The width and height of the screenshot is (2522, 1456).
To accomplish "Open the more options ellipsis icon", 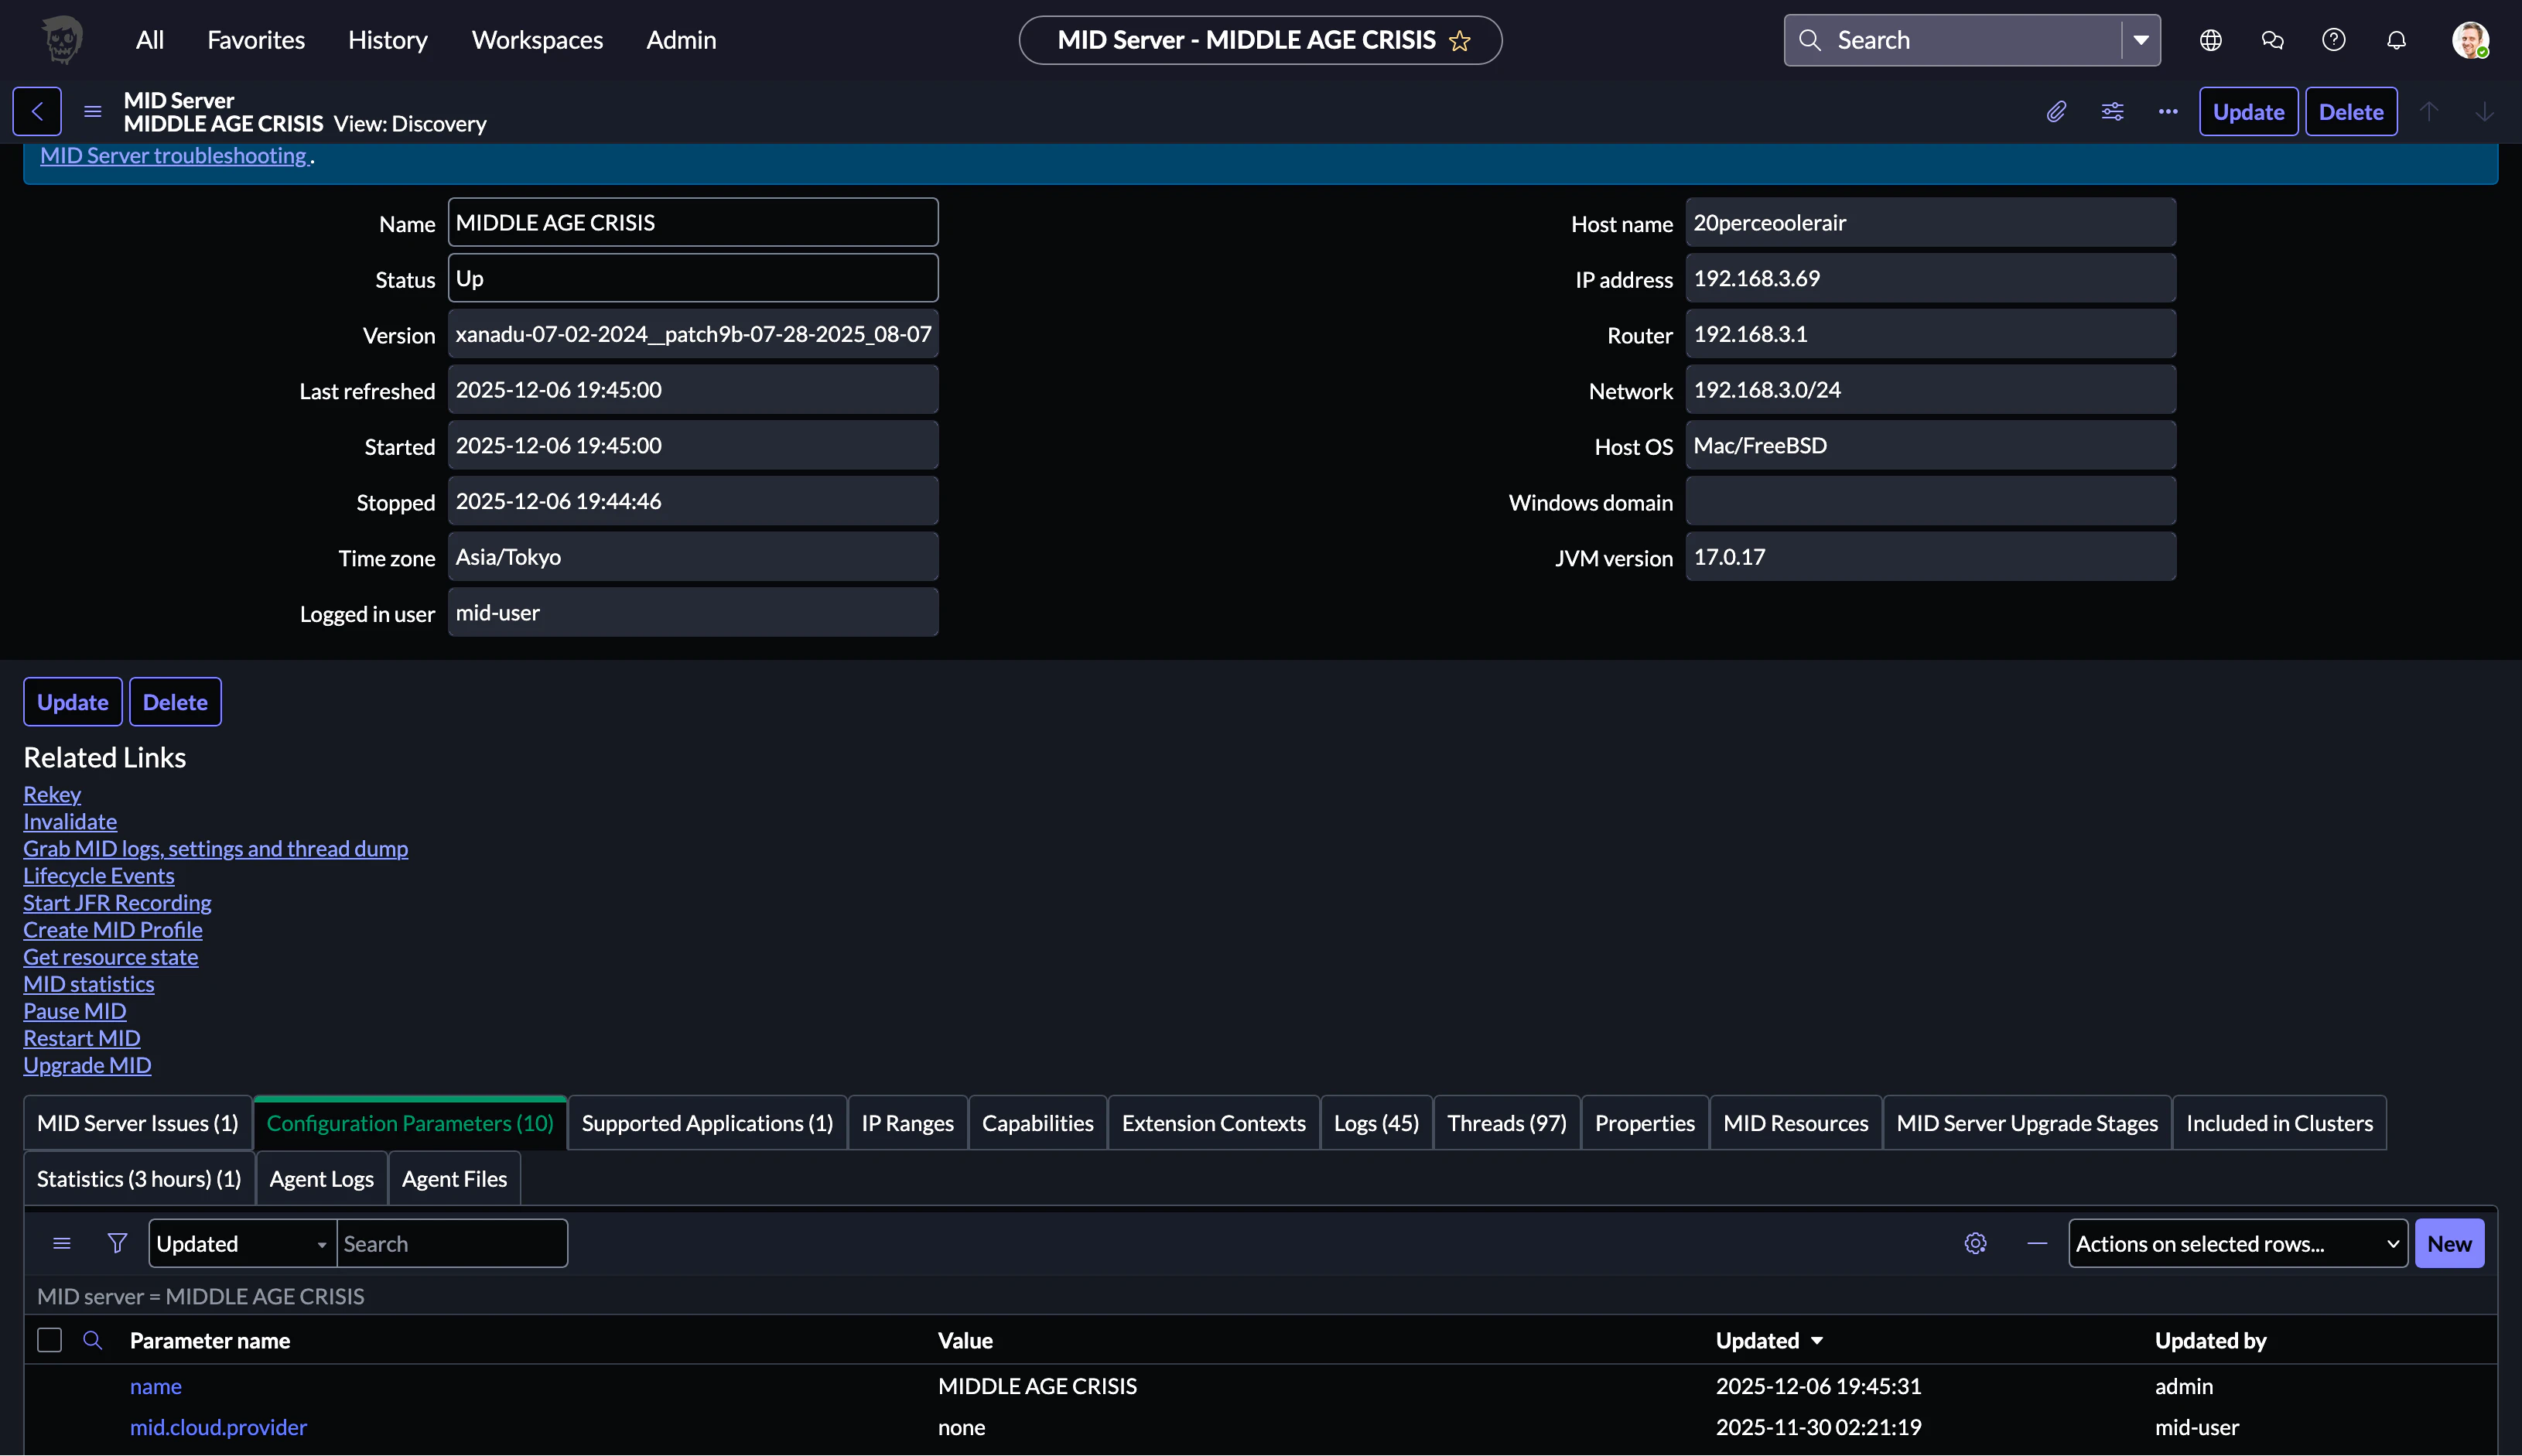I will (2168, 111).
